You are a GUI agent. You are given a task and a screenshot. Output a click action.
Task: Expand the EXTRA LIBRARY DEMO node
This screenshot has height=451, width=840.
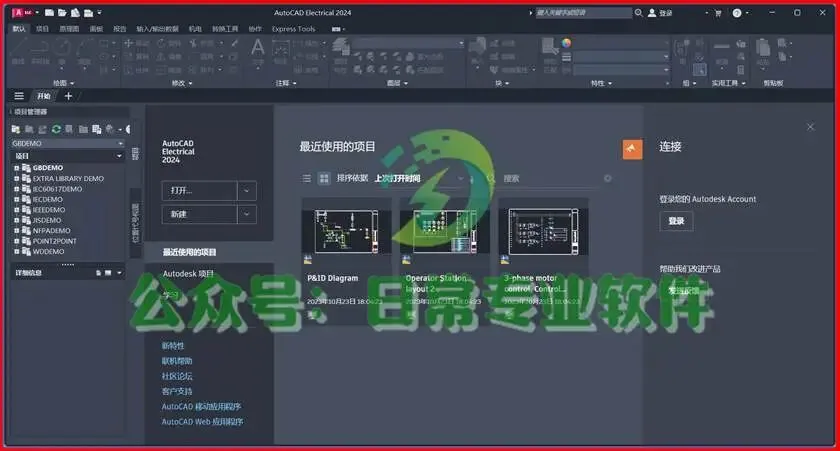point(17,178)
